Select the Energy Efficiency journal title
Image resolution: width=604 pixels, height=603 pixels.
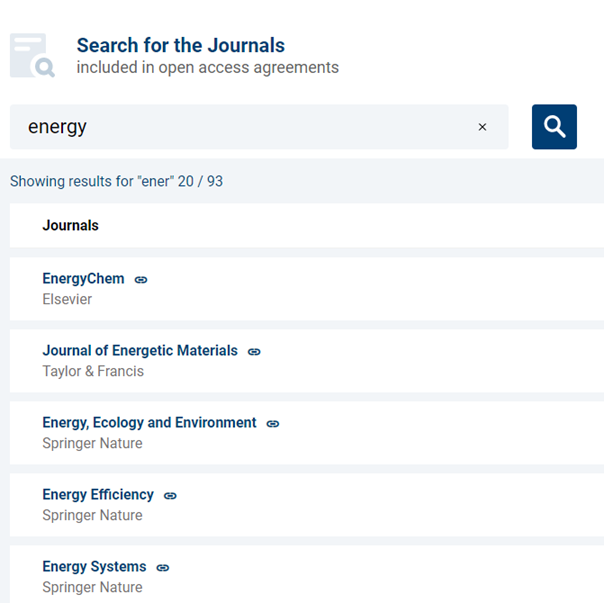pos(98,495)
